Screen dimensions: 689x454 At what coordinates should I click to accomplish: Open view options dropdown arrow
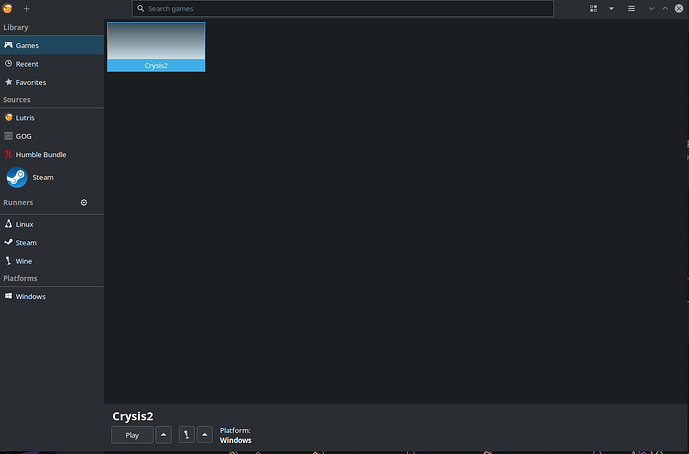(611, 8)
